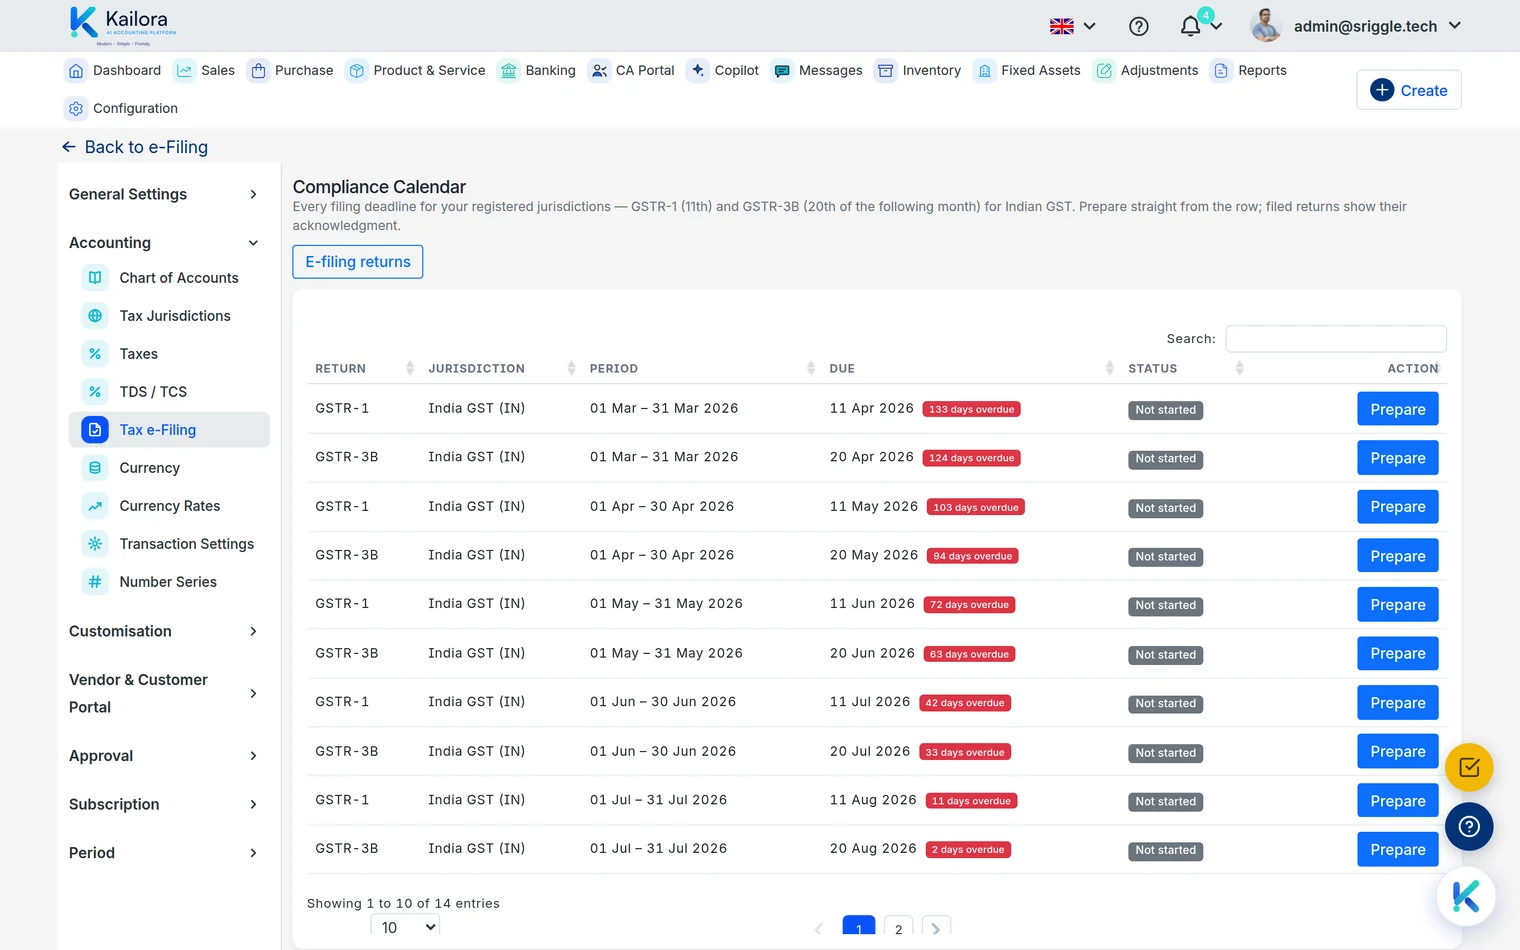Image resolution: width=1520 pixels, height=950 pixels.
Task: Click the Tax e-Filing document icon
Action: click(x=95, y=430)
